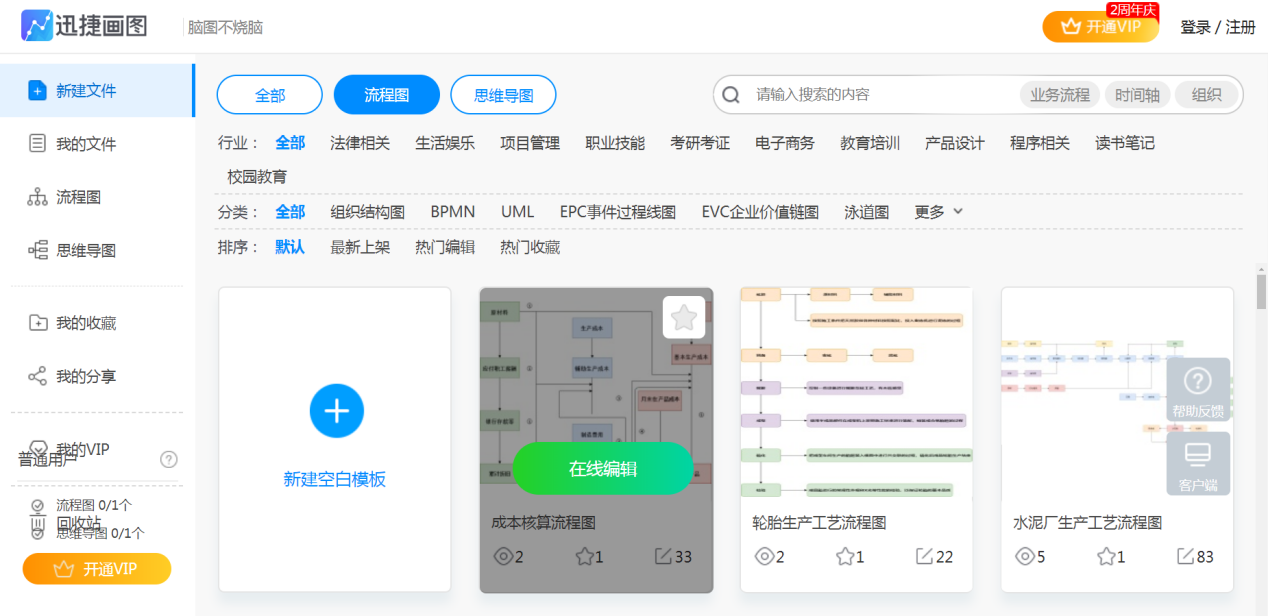Click the 我的收藏 folder icon
Screen dimensions: 1268x616
37,323
